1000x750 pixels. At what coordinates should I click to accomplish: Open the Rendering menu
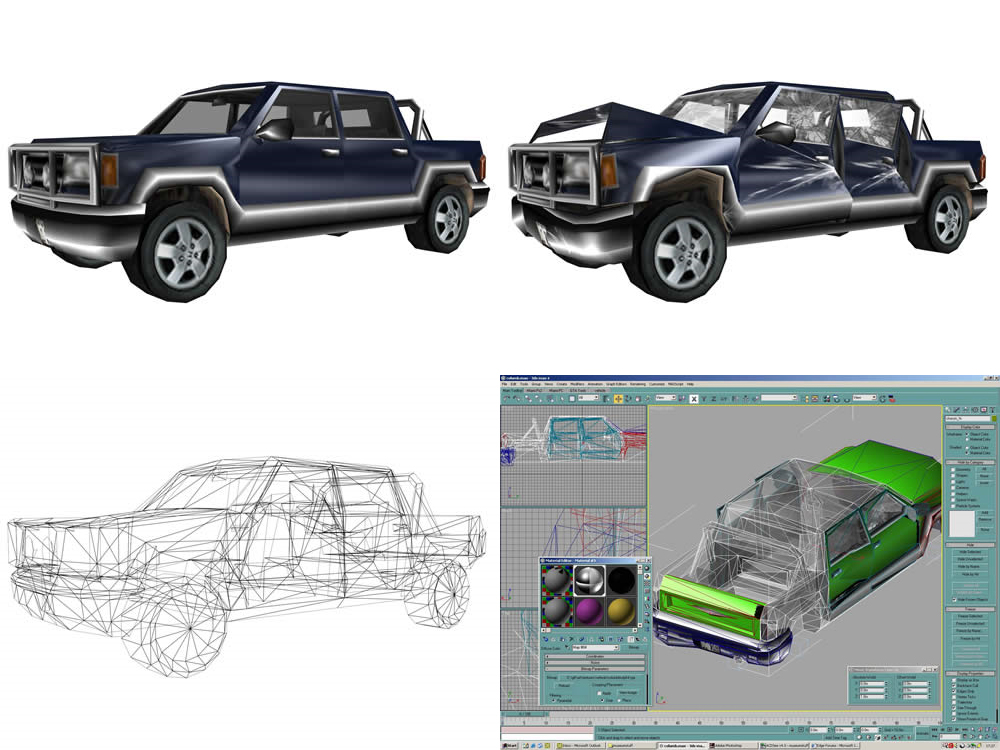[x=638, y=384]
